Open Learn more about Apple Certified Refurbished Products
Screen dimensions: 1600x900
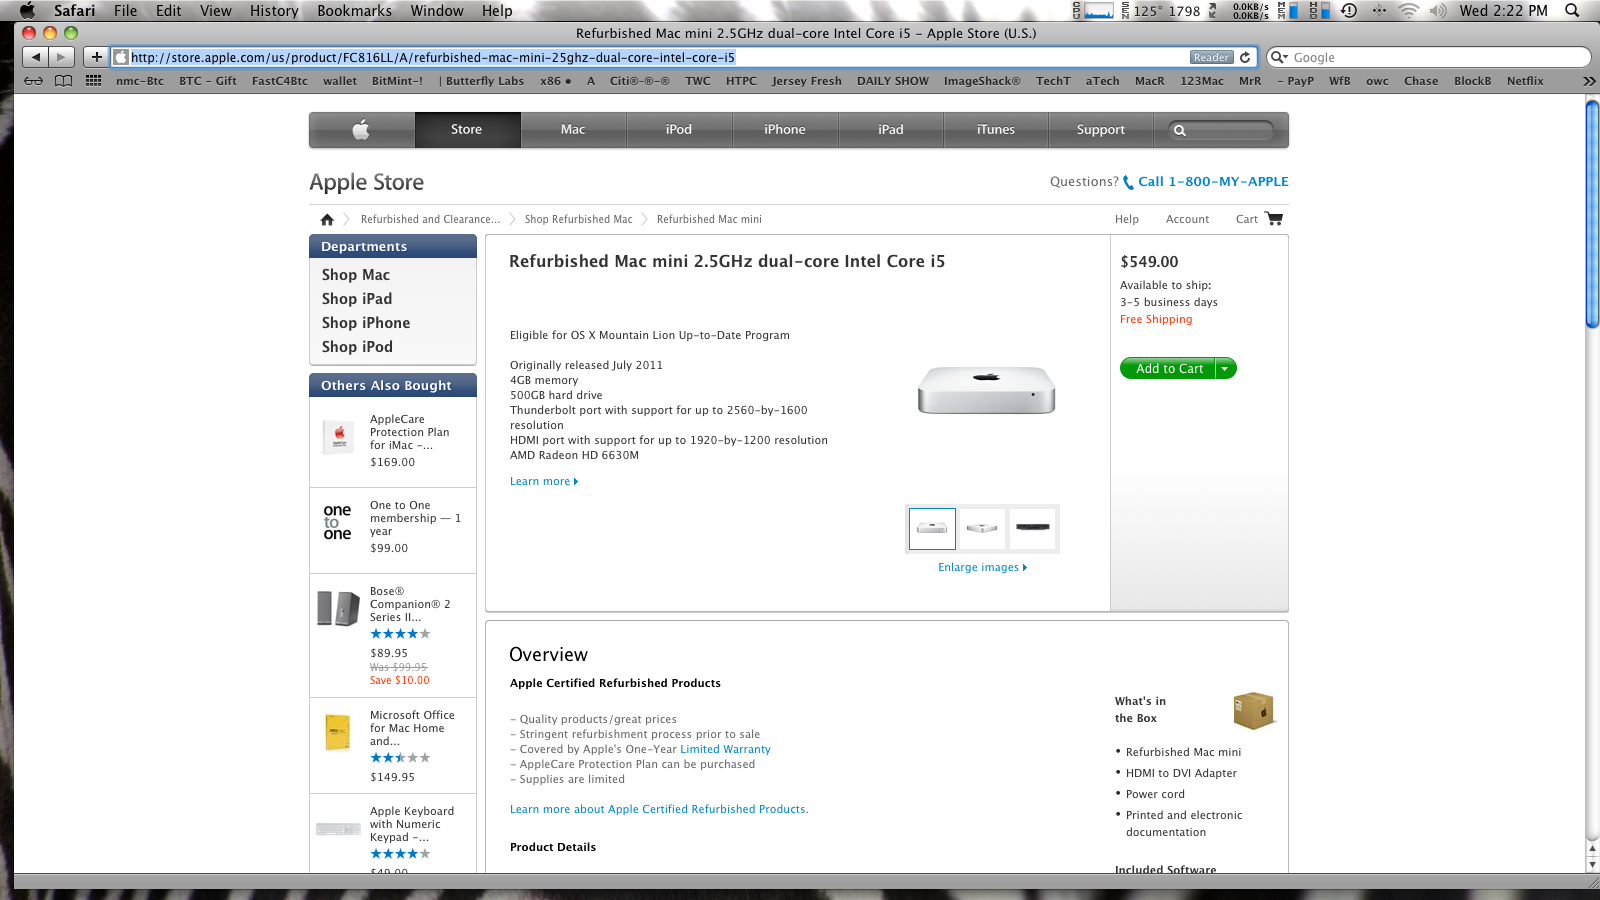659,809
